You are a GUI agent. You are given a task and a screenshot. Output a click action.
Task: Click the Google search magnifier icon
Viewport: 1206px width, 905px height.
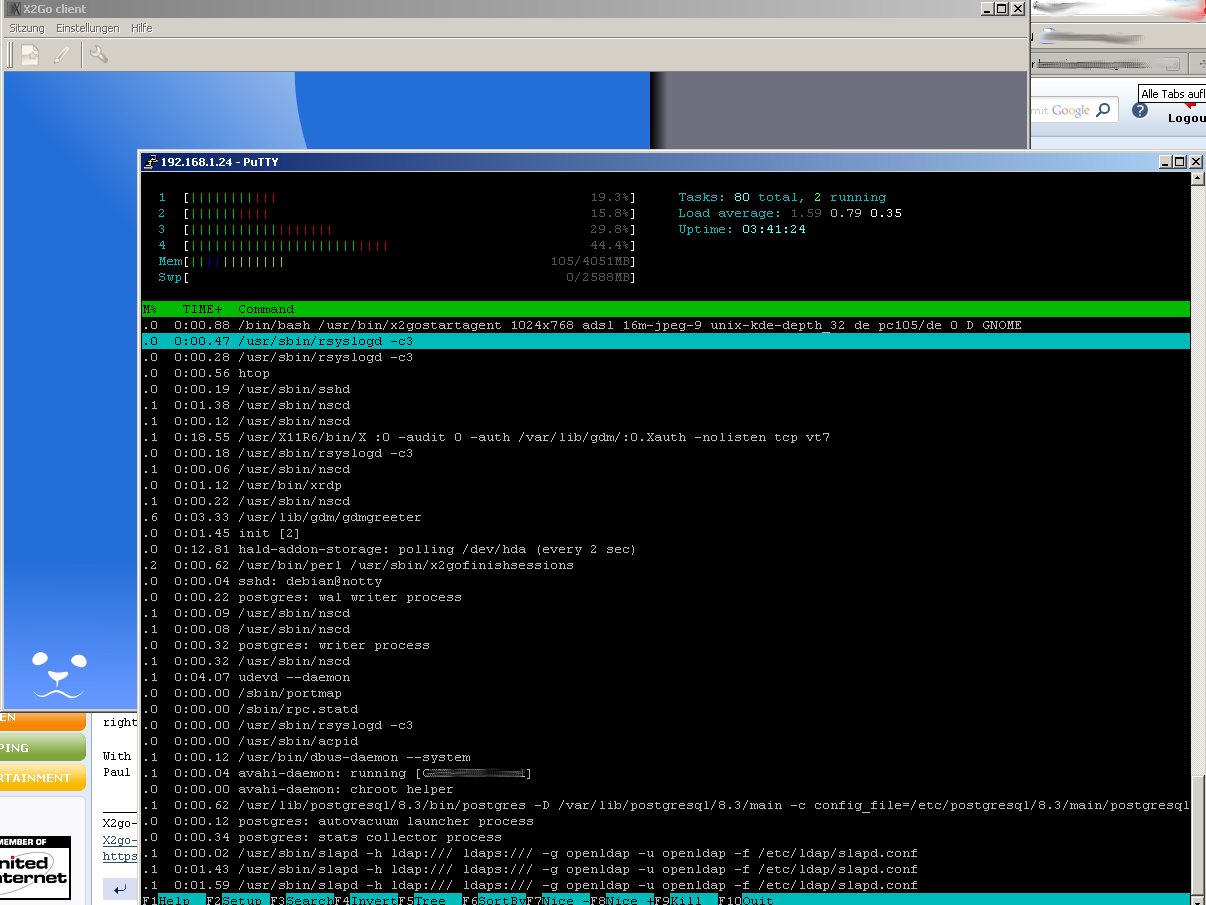pos(1104,110)
